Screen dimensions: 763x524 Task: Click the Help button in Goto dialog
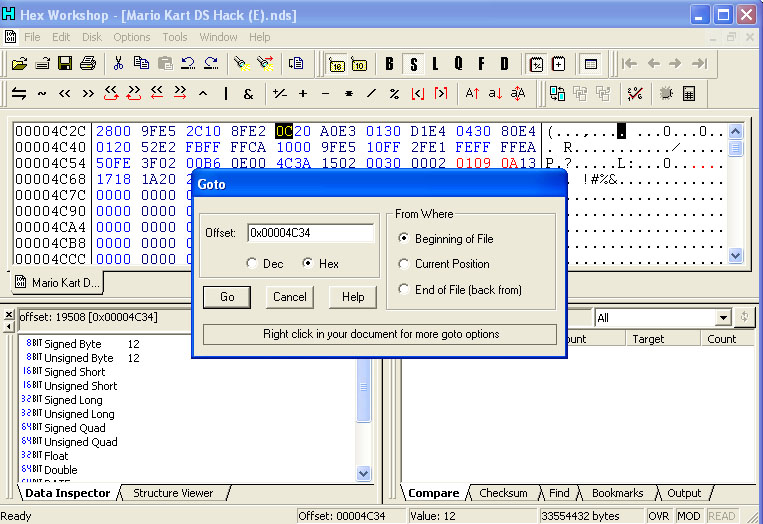353,297
